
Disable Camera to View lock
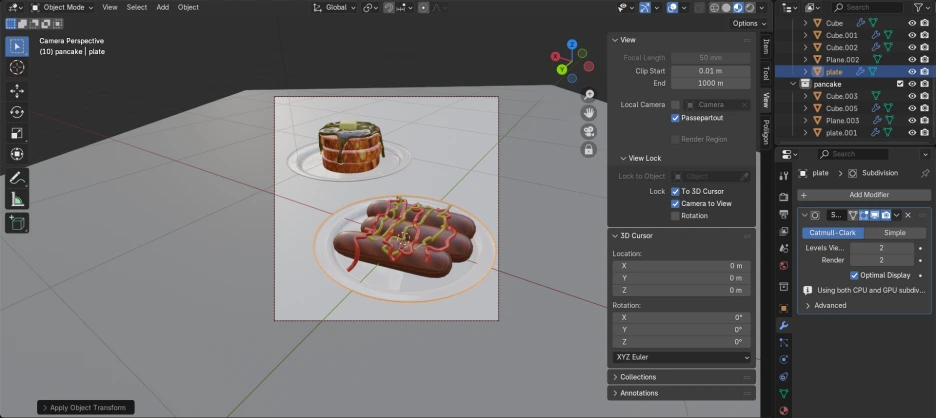pyautogui.click(x=675, y=203)
